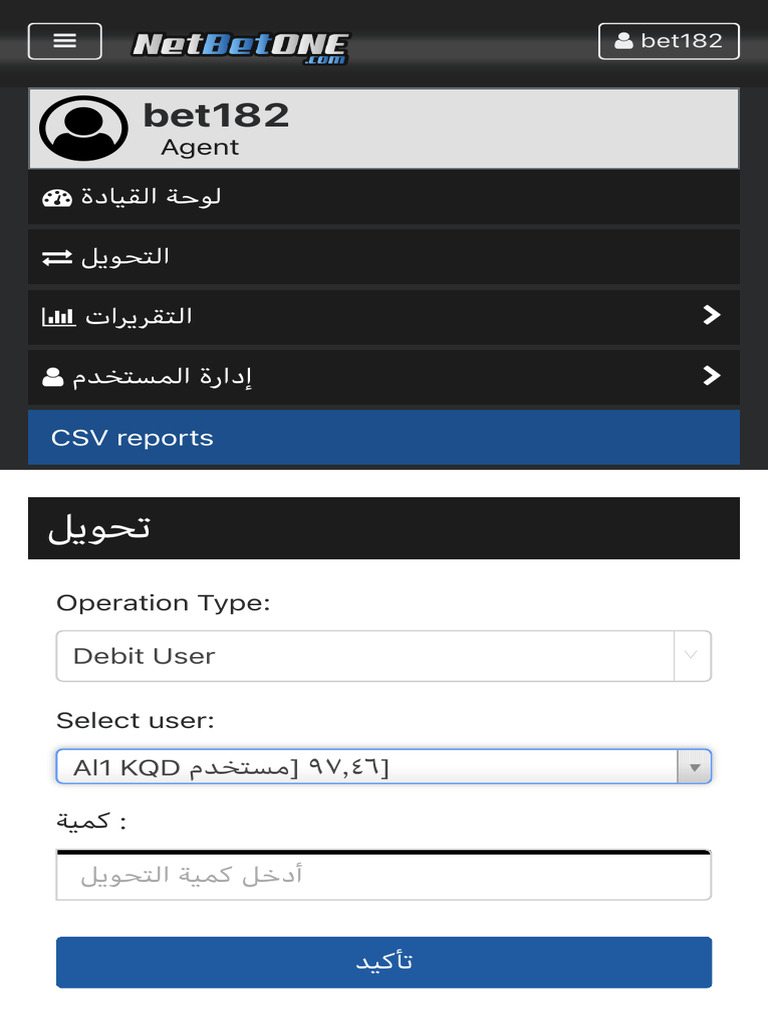The height and width of the screenshot is (1024, 768).
Task: Click the dashboard gauge icon
Action: [57, 197]
